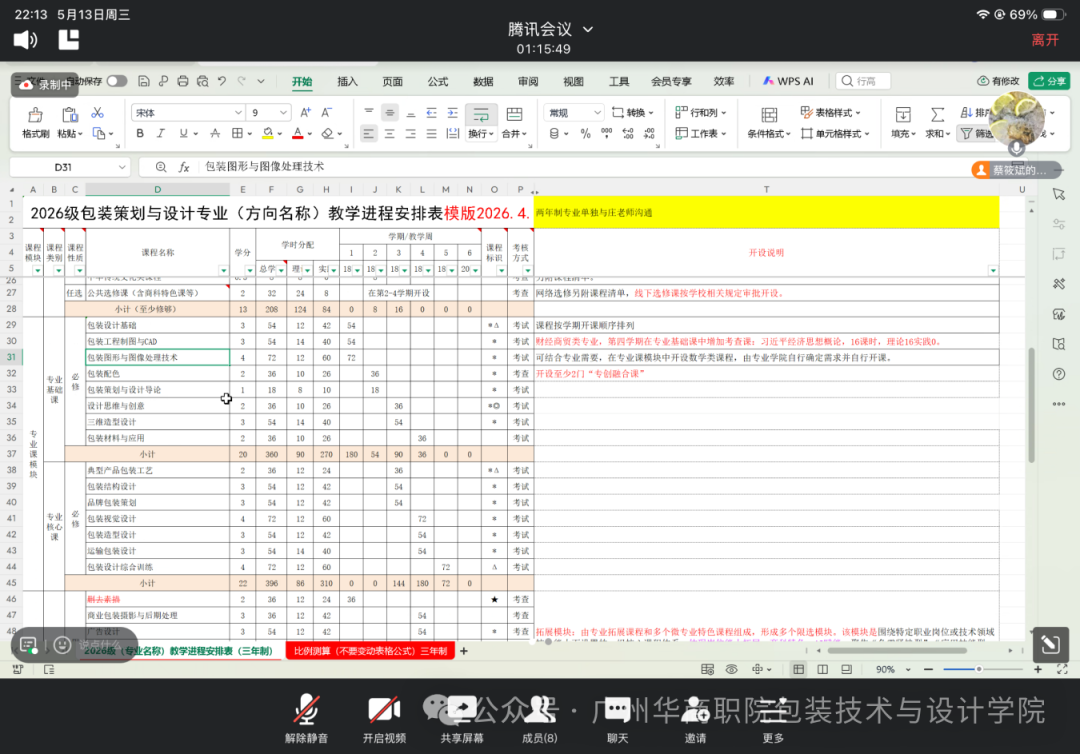Toggle Bold formatting

coord(141,133)
